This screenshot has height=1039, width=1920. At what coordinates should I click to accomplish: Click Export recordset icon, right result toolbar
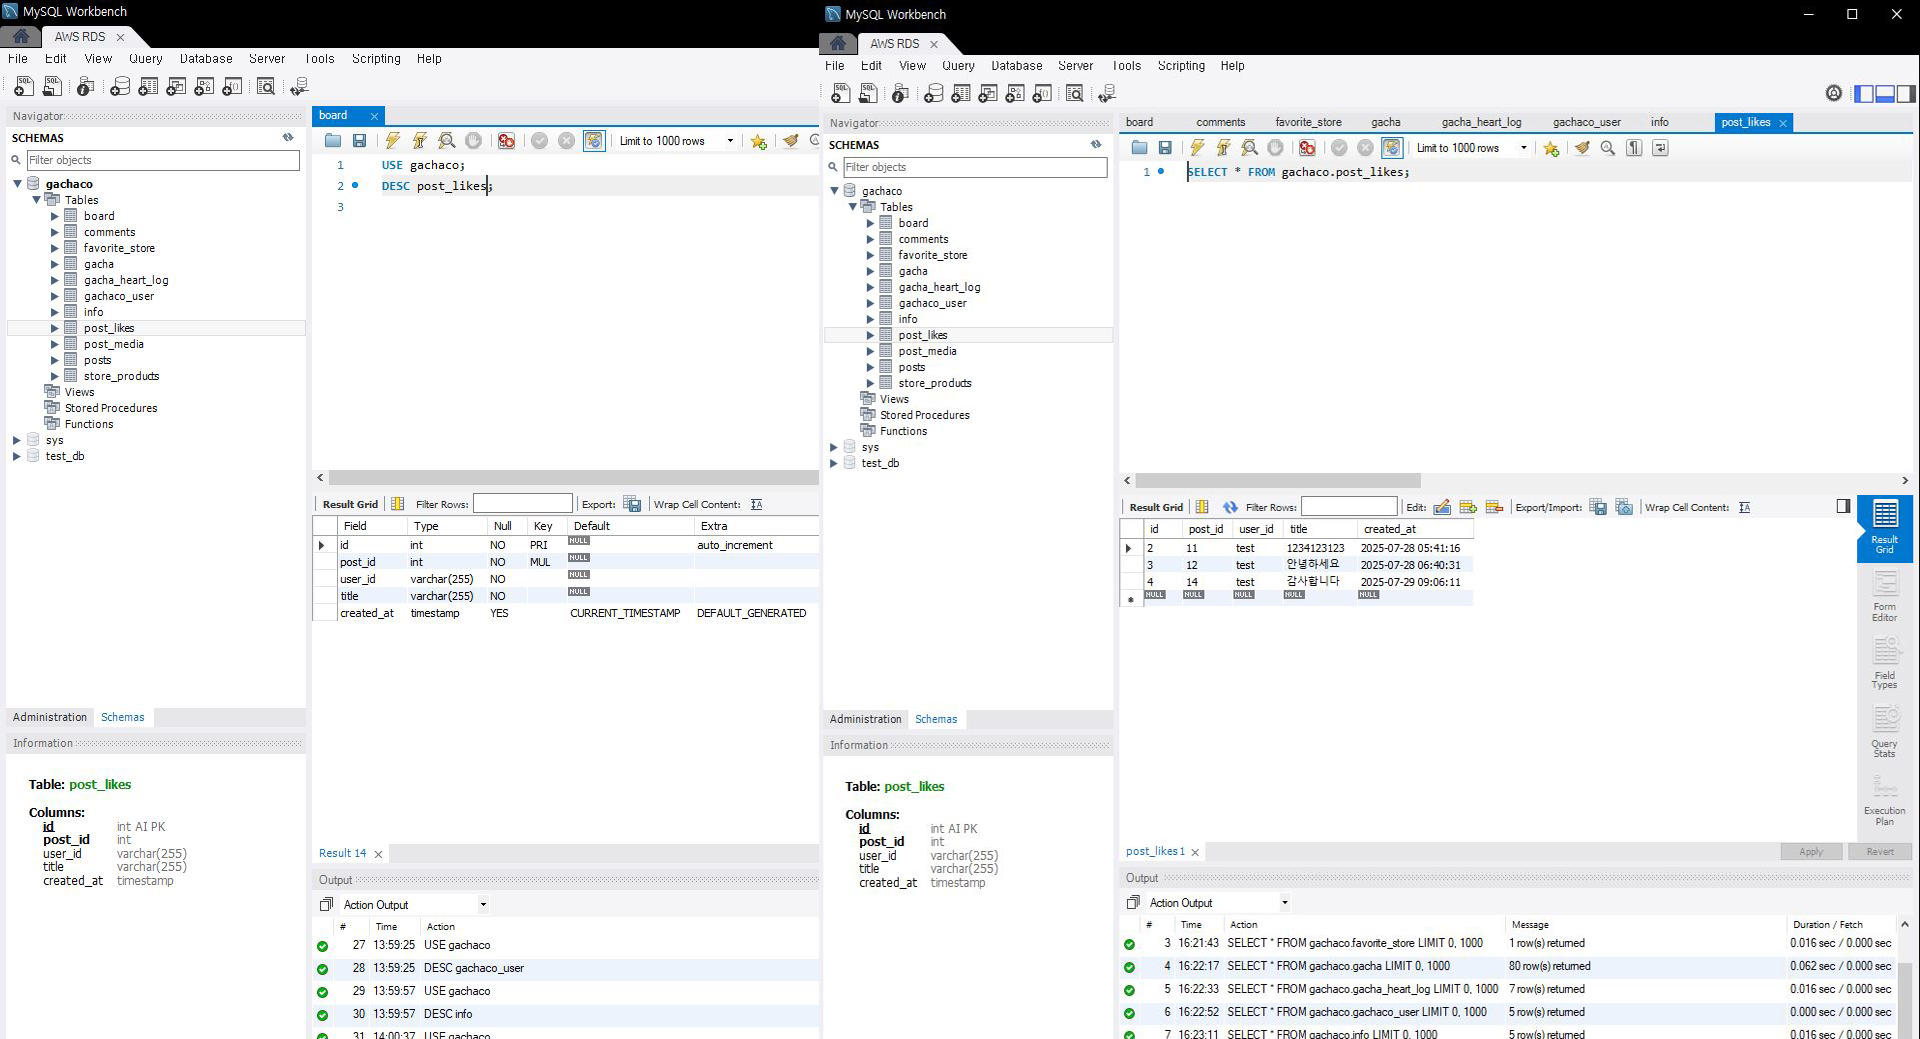(x=1598, y=507)
